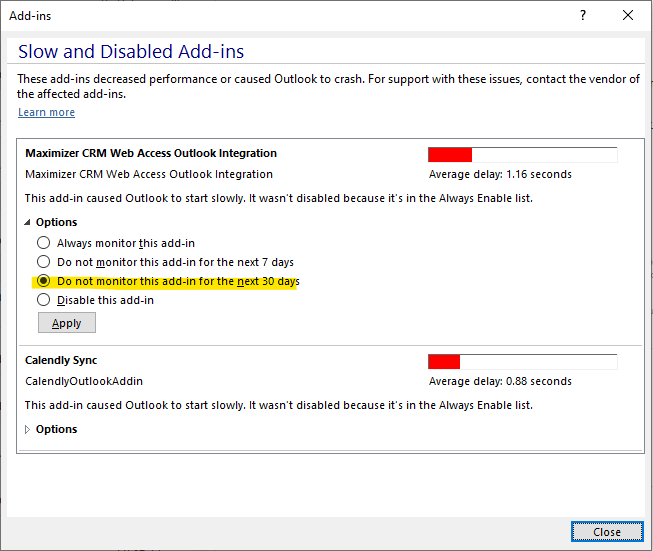Click the Maximizer CRM delay progress bar

point(523,155)
